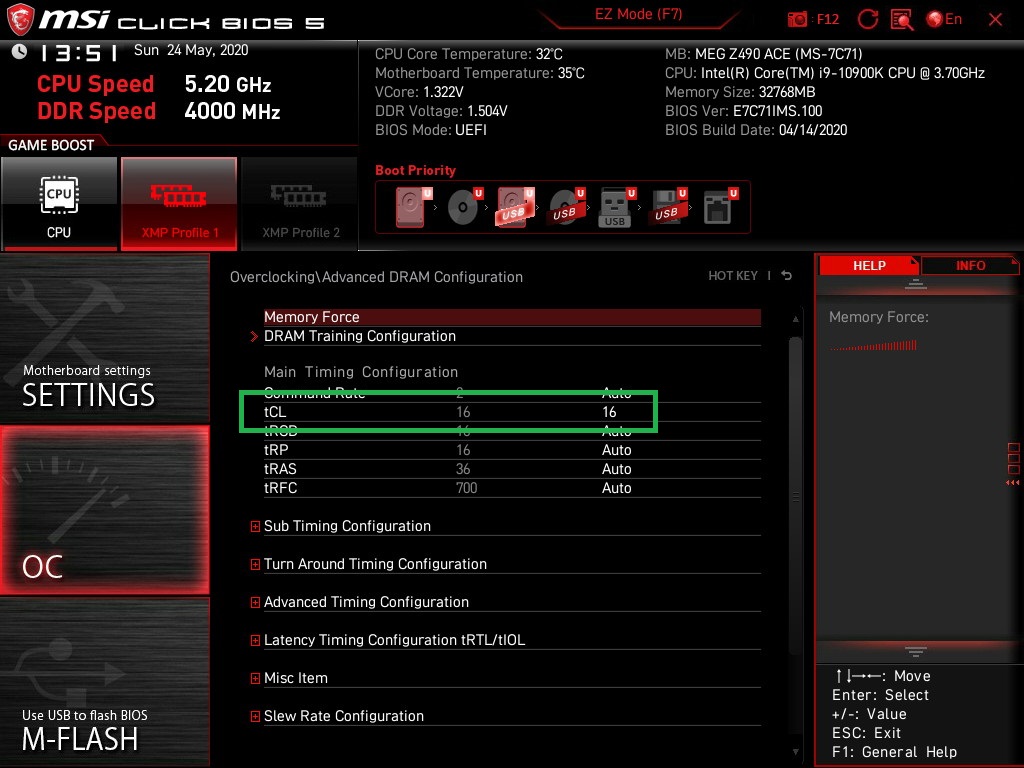Screen dimensions: 1024x768
Task: Click the triple-arrow icon at right screen edge
Action: (1012, 483)
